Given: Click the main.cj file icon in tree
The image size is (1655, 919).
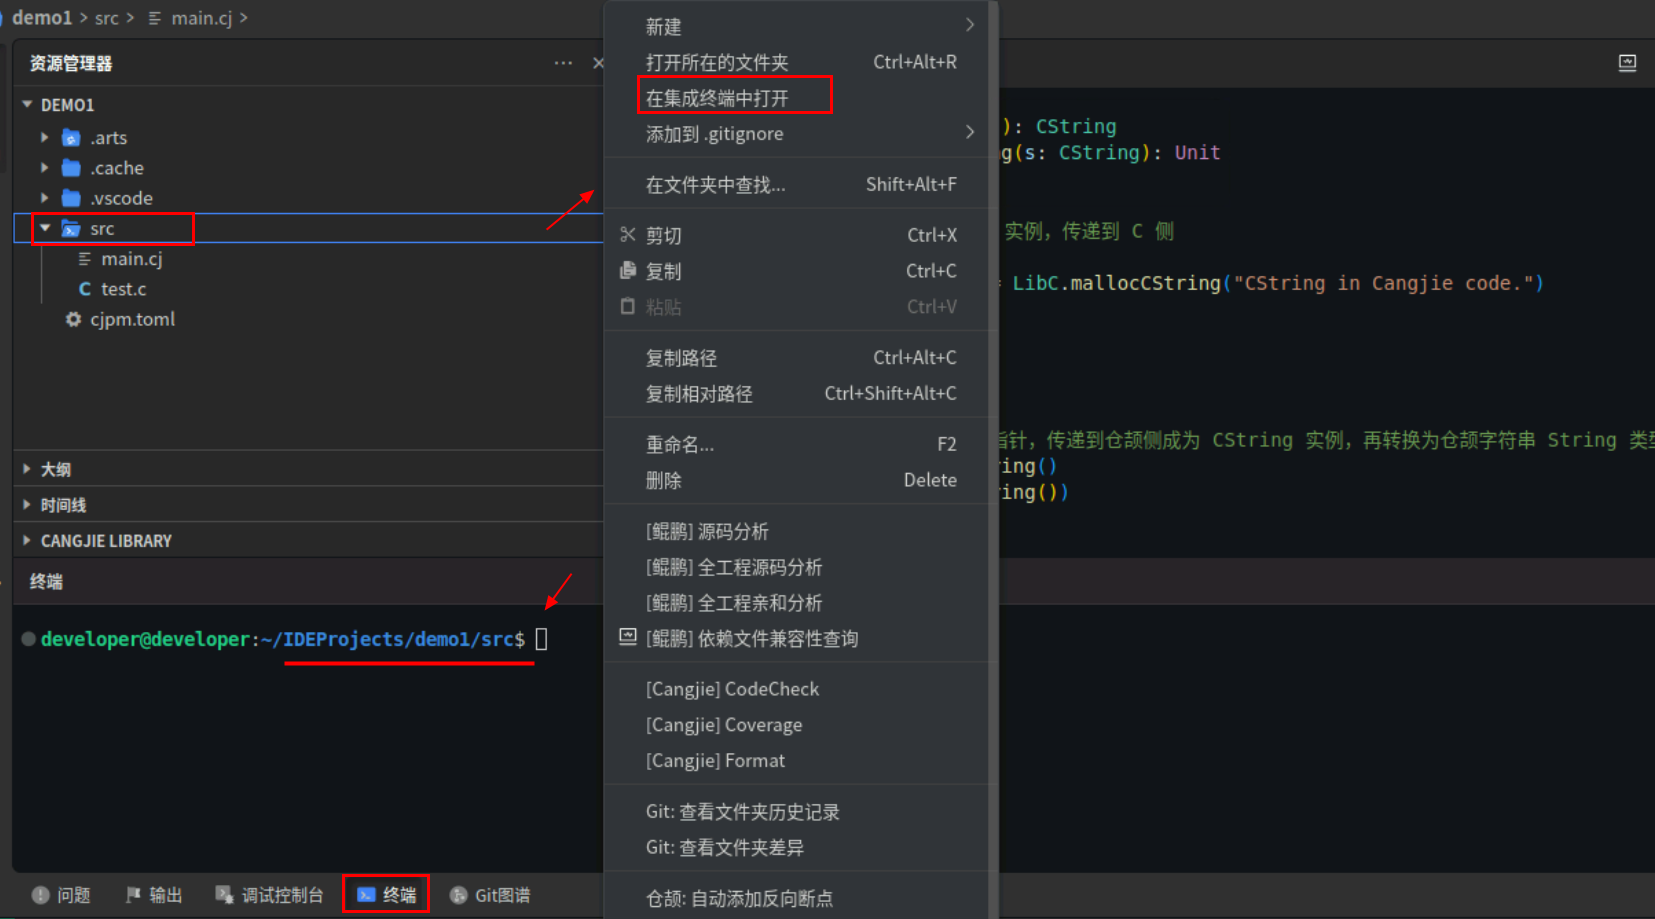Looking at the screenshot, I should coord(85,259).
